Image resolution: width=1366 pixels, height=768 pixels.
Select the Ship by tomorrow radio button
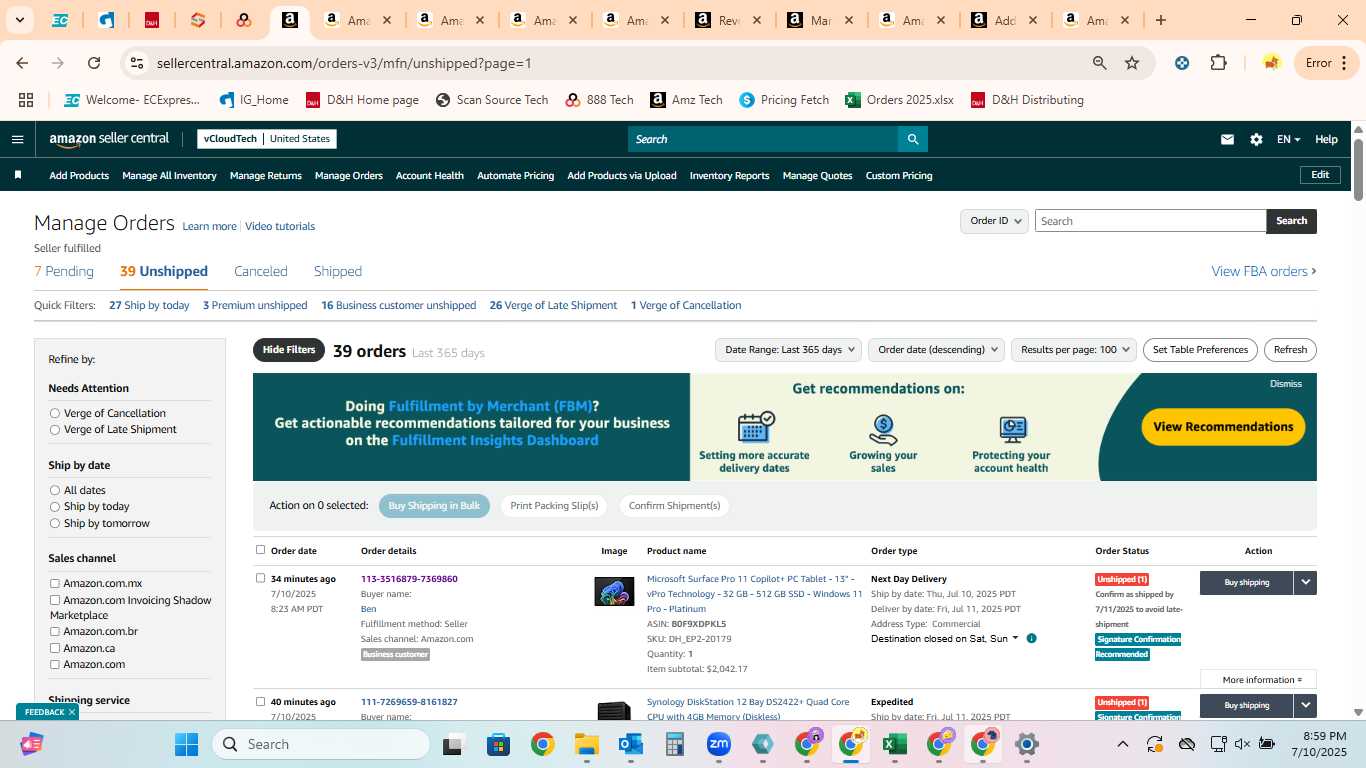pos(55,523)
